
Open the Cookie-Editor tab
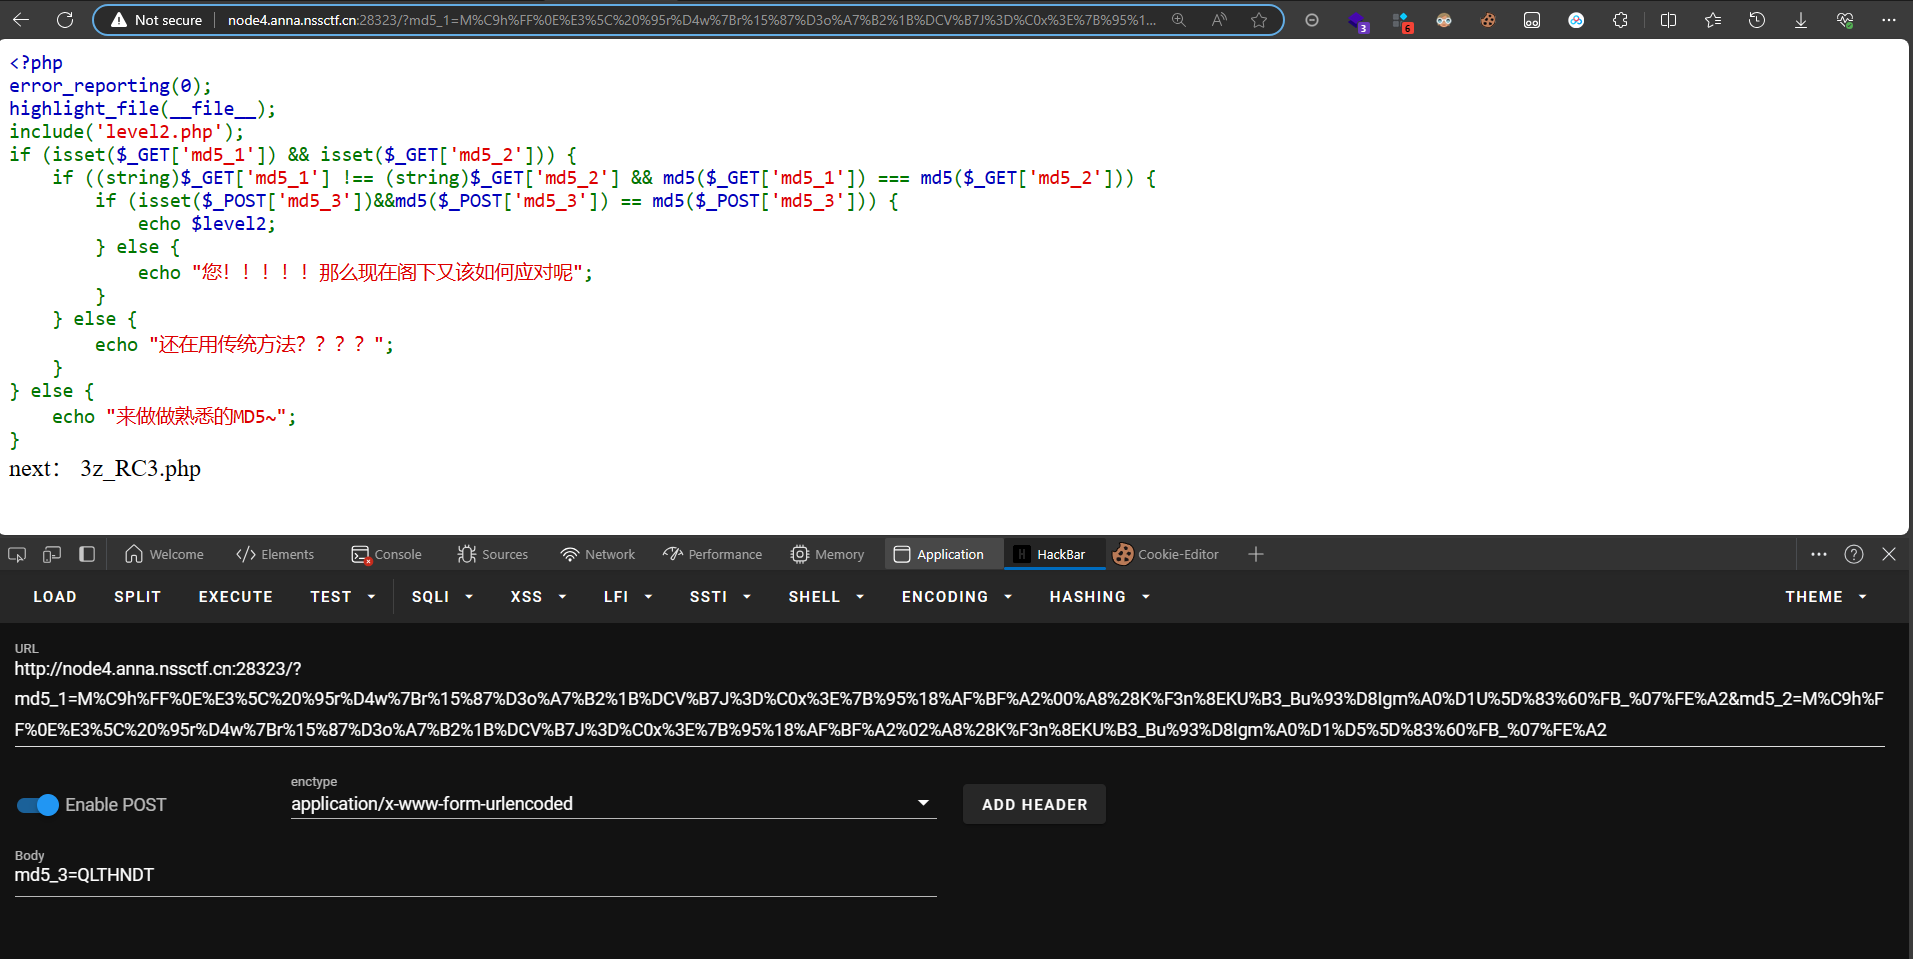pyautogui.click(x=1166, y=554)
